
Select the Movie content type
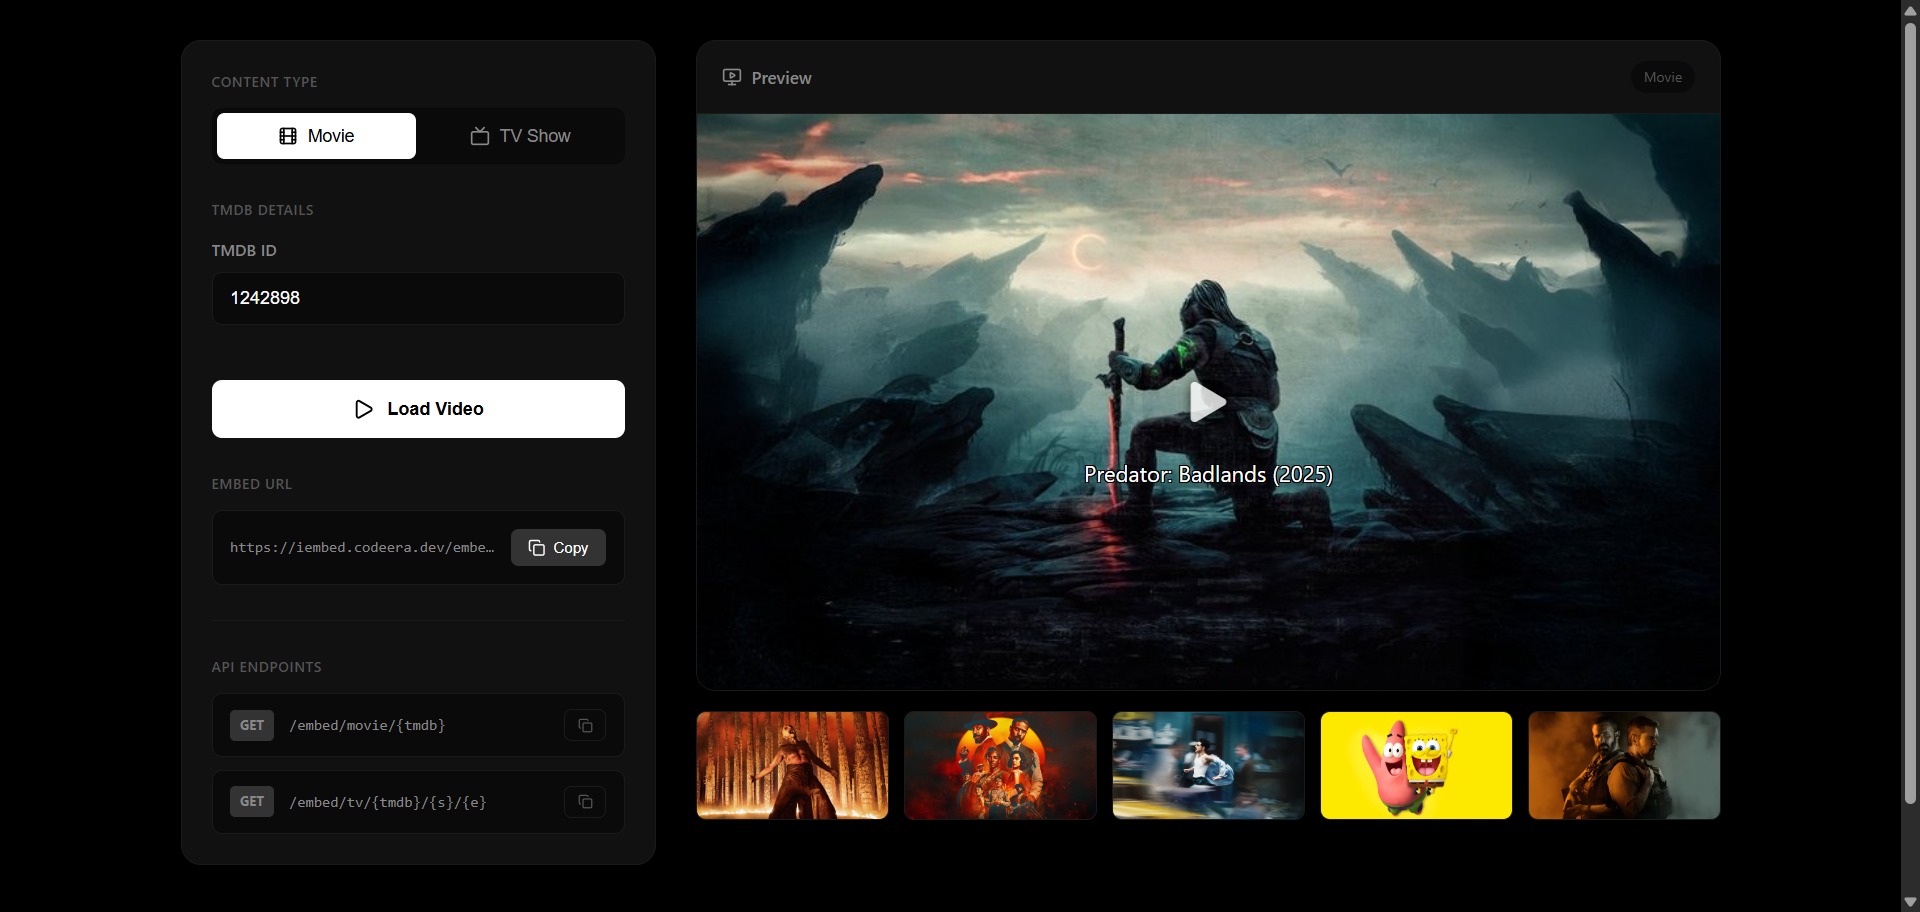pyautogui.click(x=315, y=135)
